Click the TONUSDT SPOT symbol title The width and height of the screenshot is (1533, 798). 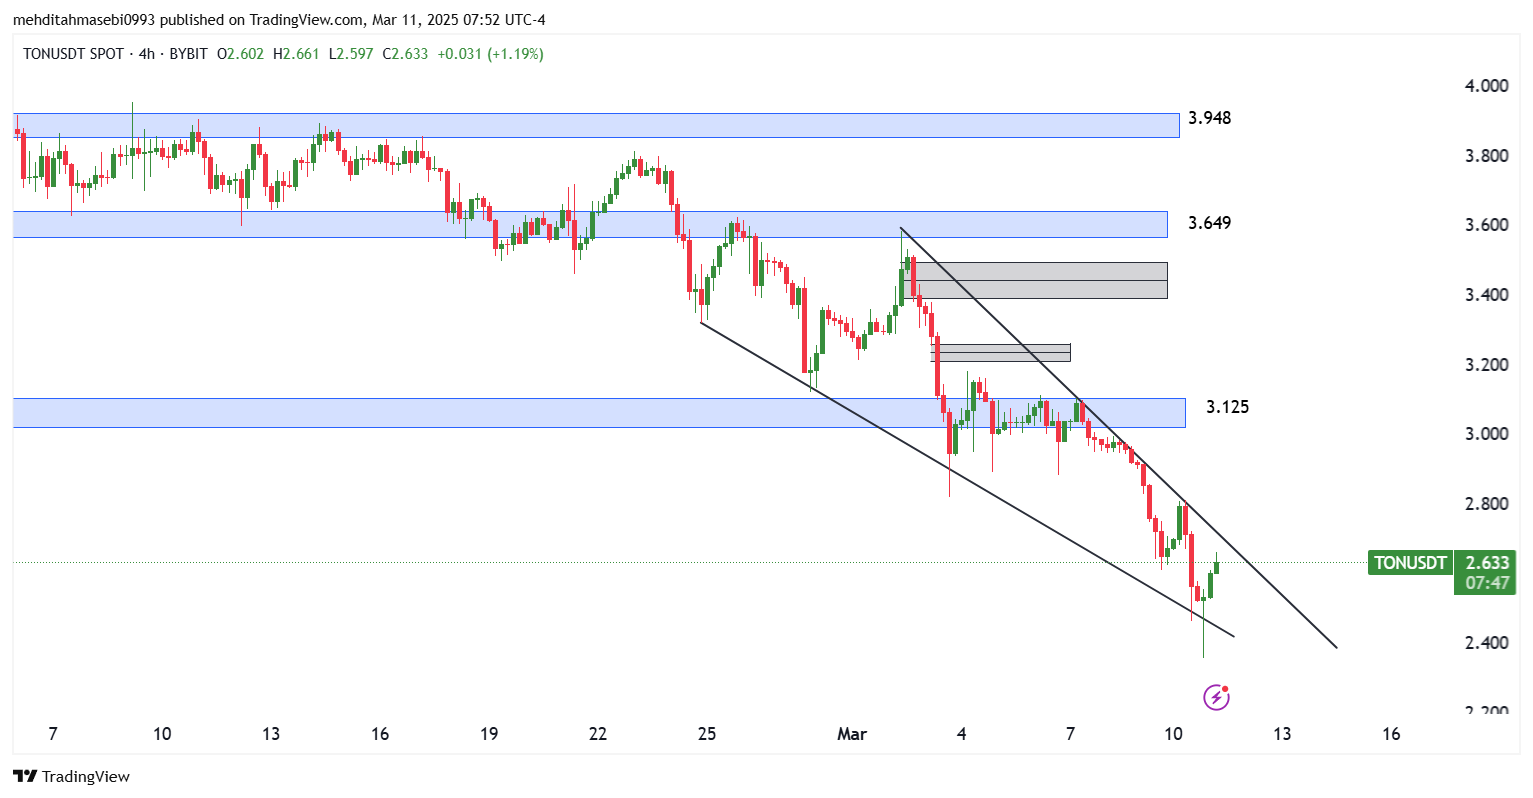pos(74,54)
